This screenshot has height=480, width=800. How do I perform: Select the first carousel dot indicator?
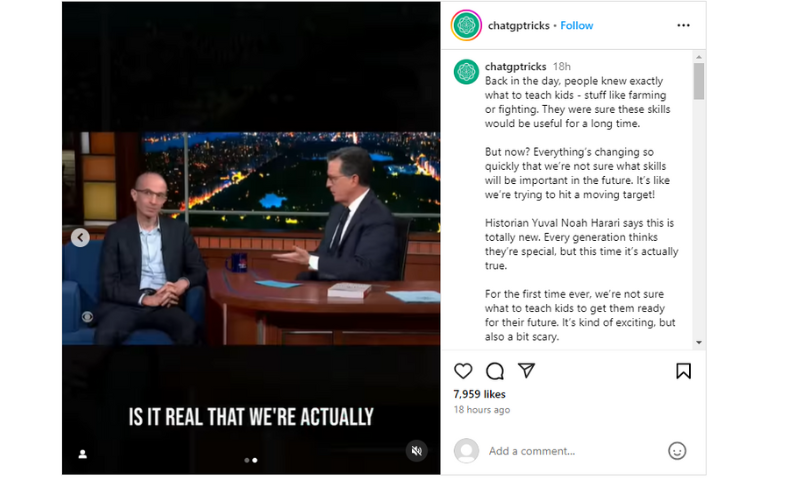pos(247,460)
